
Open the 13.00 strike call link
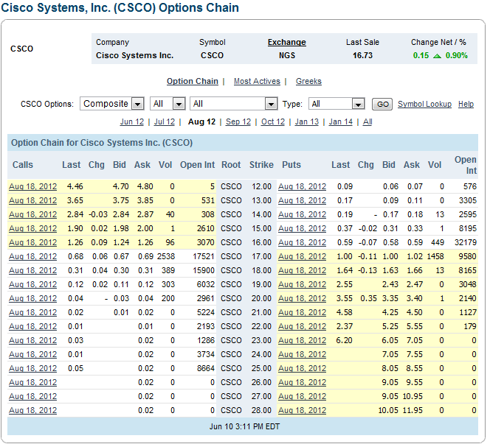click(33, 200)
